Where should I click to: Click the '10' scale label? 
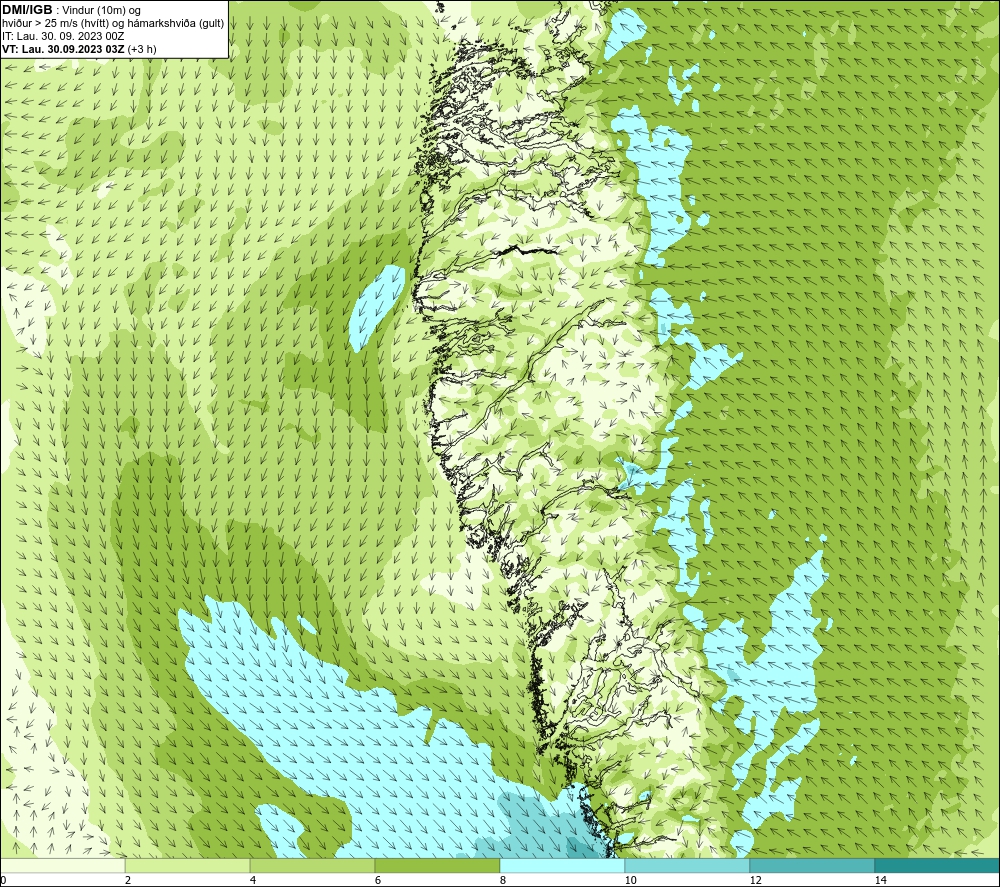coord(630,880)
